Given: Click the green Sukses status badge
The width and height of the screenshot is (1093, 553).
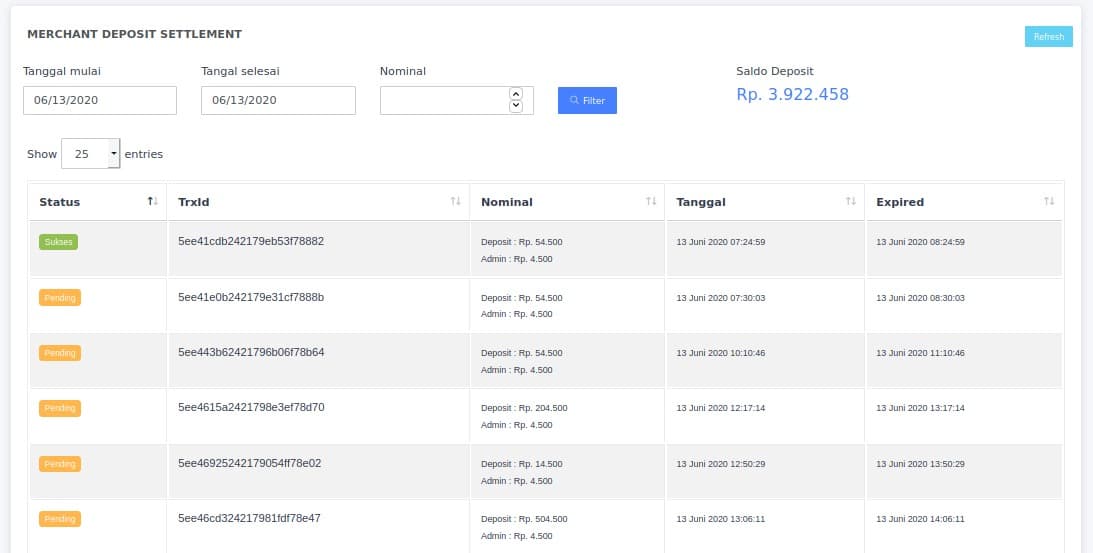Looking at the screenshot, I should [59, 242].
